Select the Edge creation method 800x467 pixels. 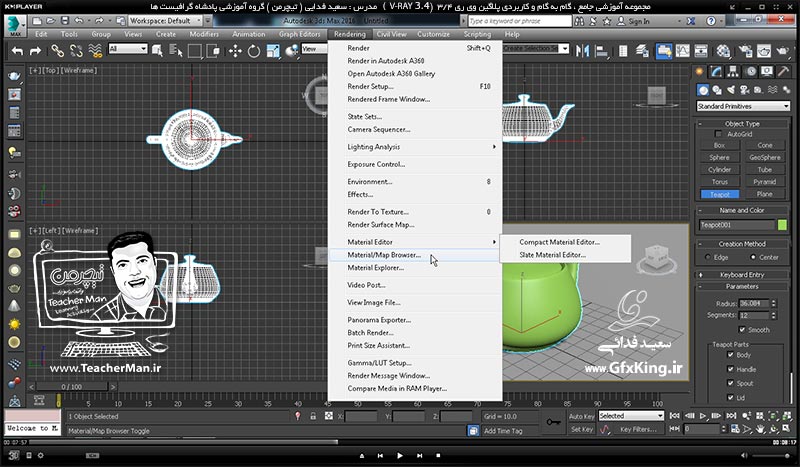tap(708, 257)
